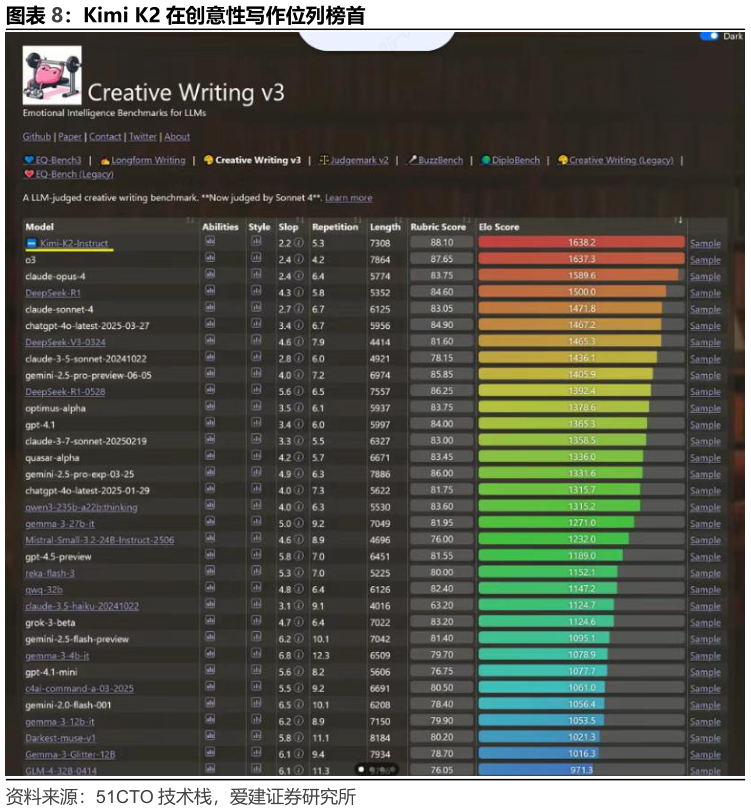Open the Style chart icon for claude-opus-4
This screenshot has height=811, width=751.
(256, 276)
